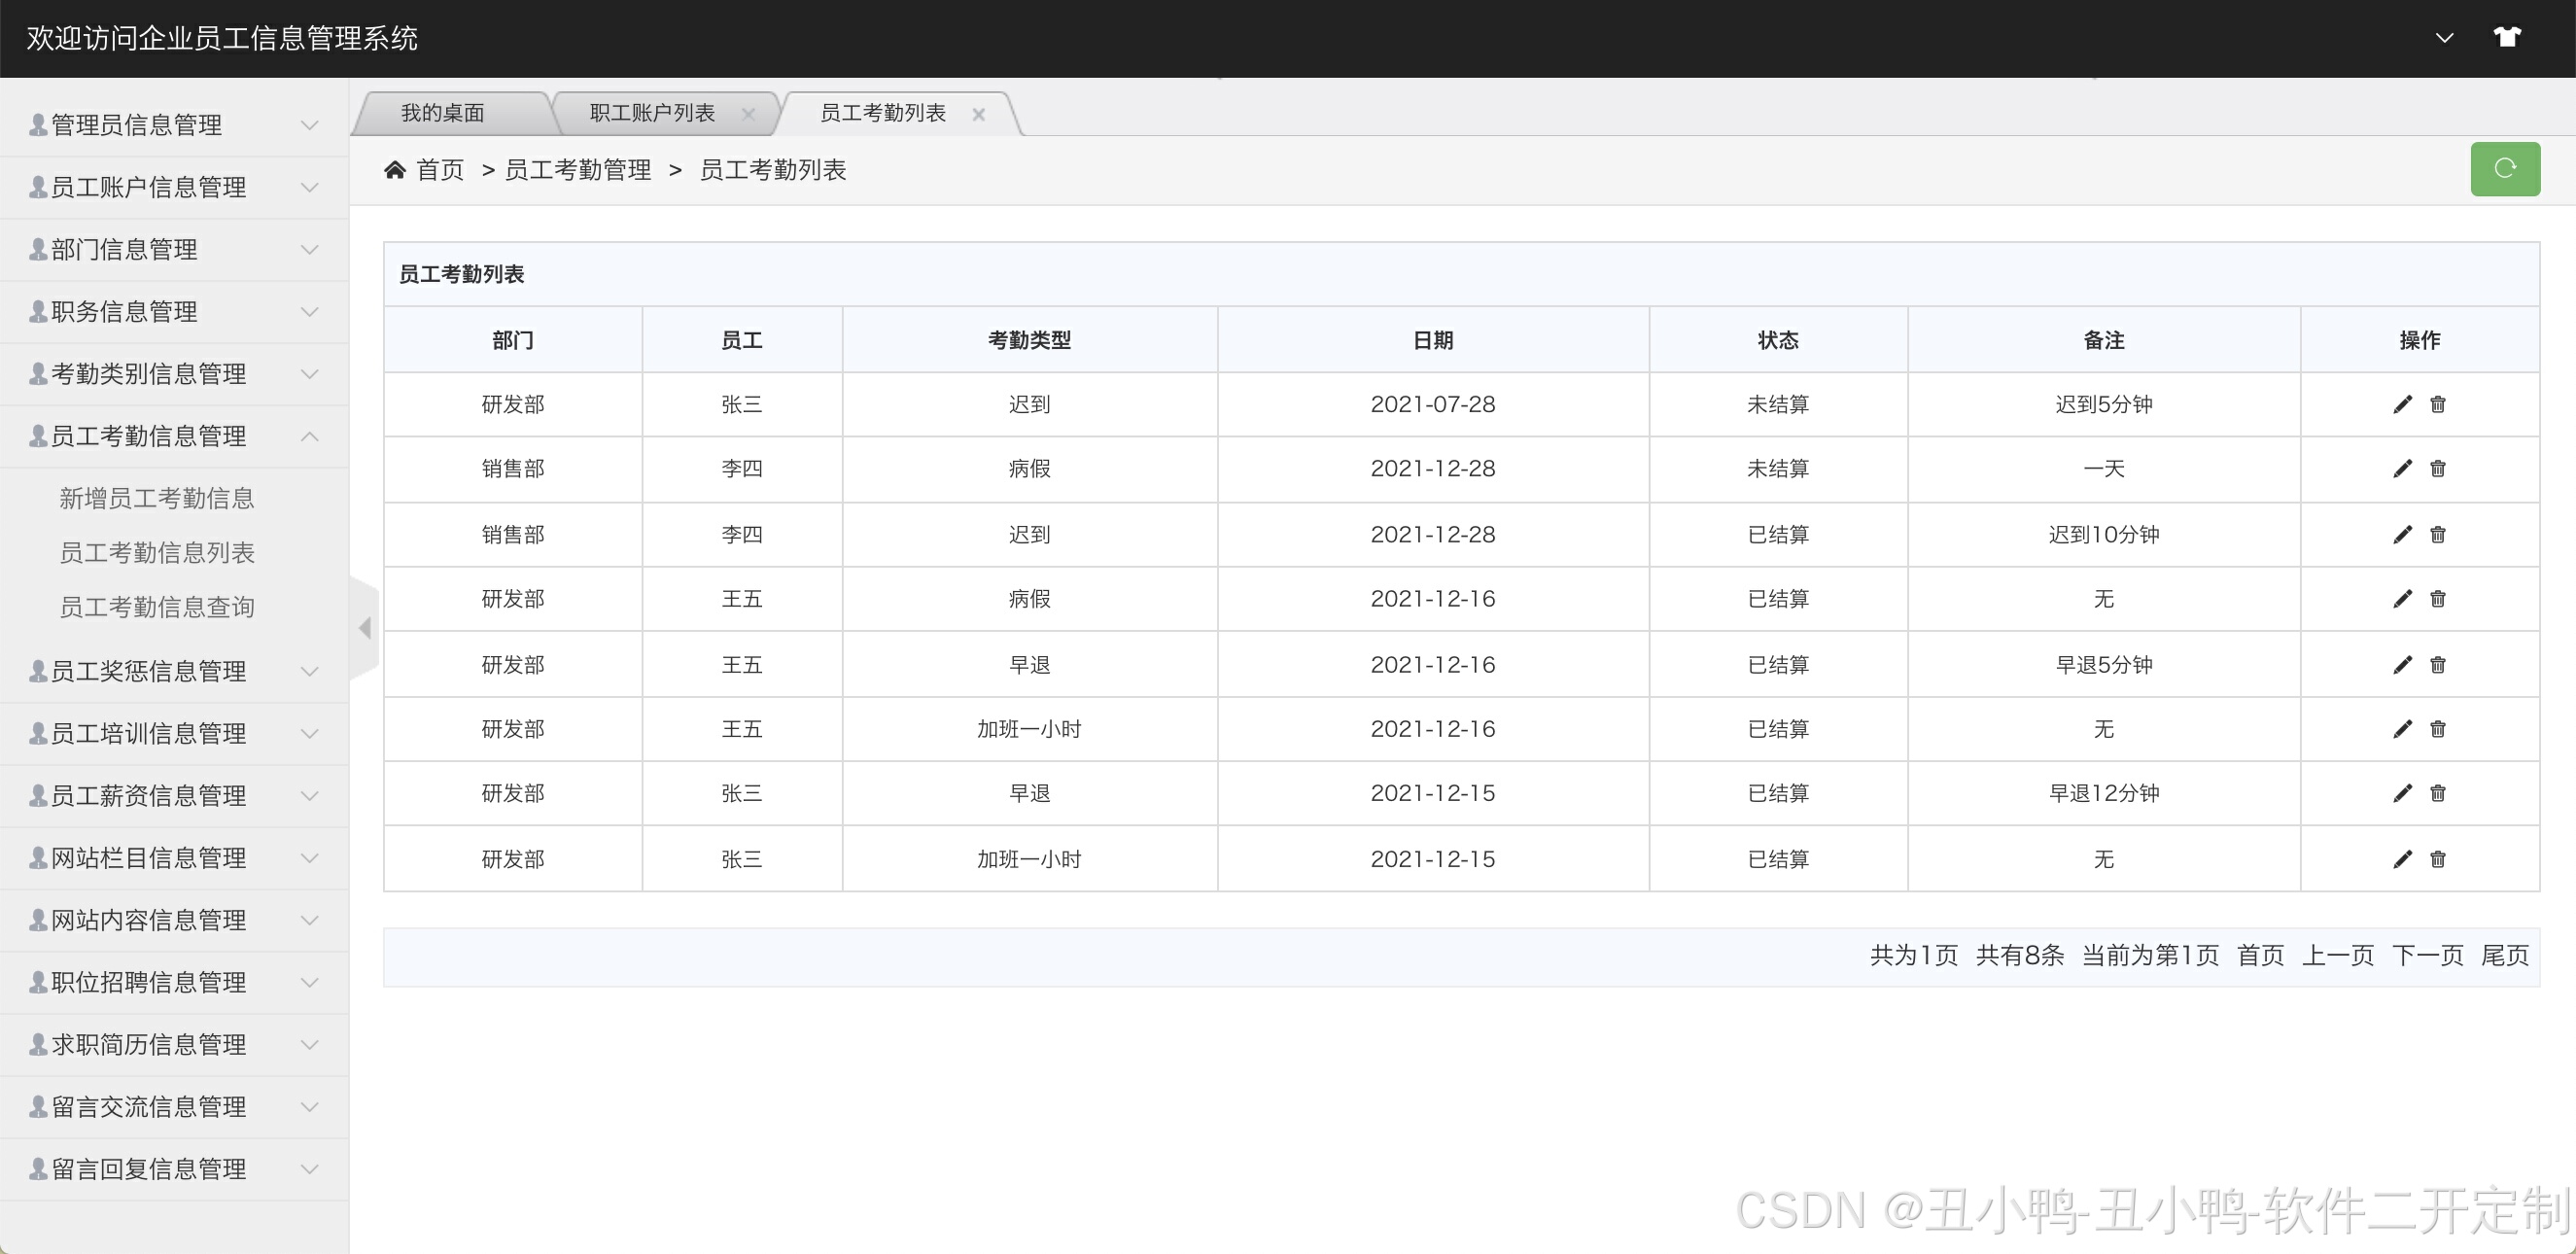
Task: Expand 员工薪资信息管理 menu
Action: (x=174, y=796)
